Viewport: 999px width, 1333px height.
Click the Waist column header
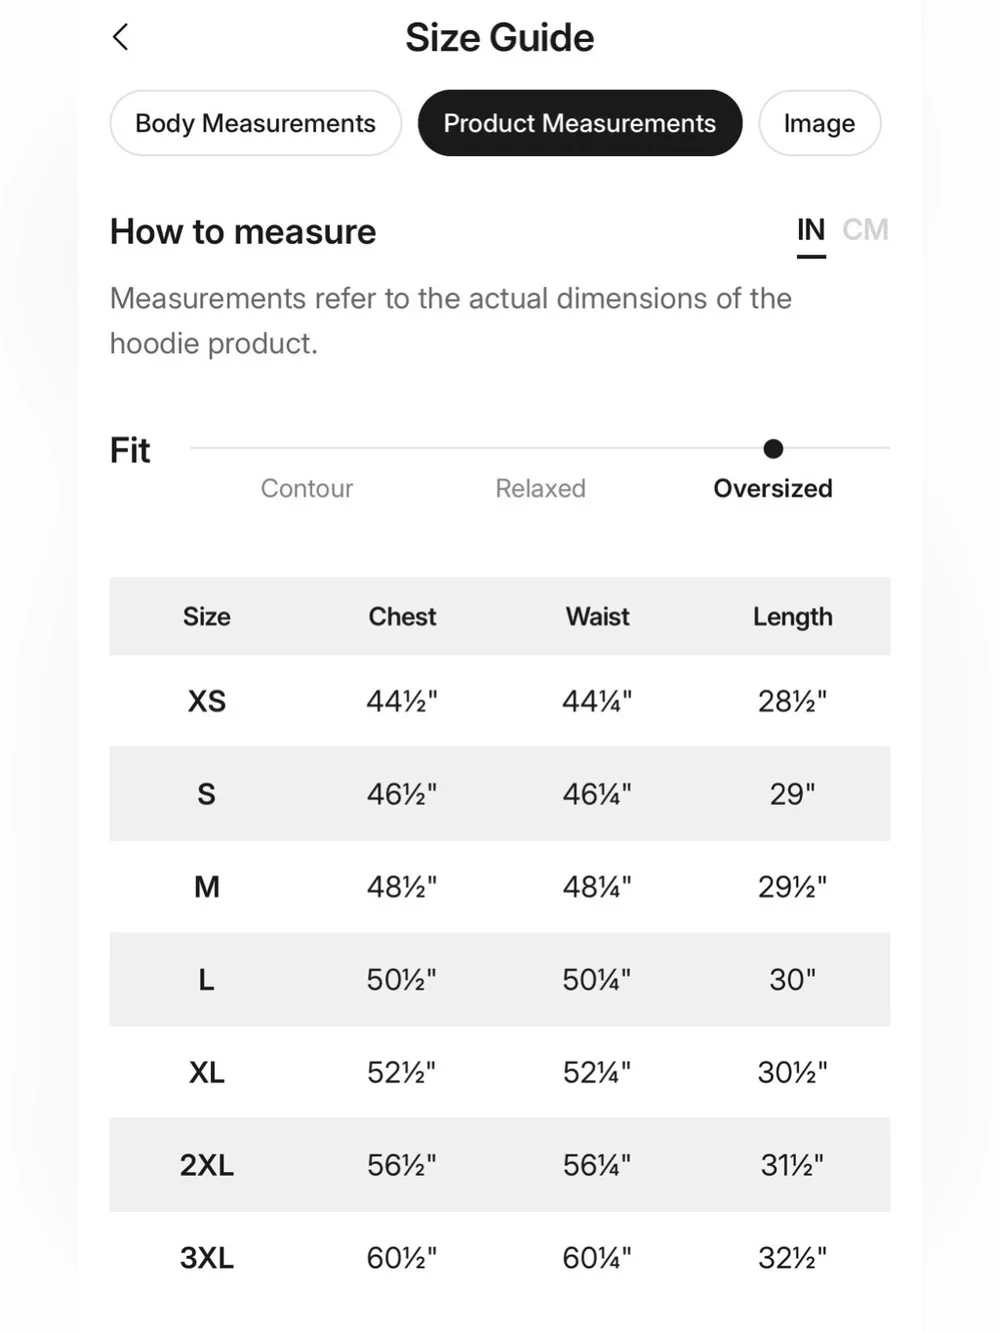tap(598, 616)
